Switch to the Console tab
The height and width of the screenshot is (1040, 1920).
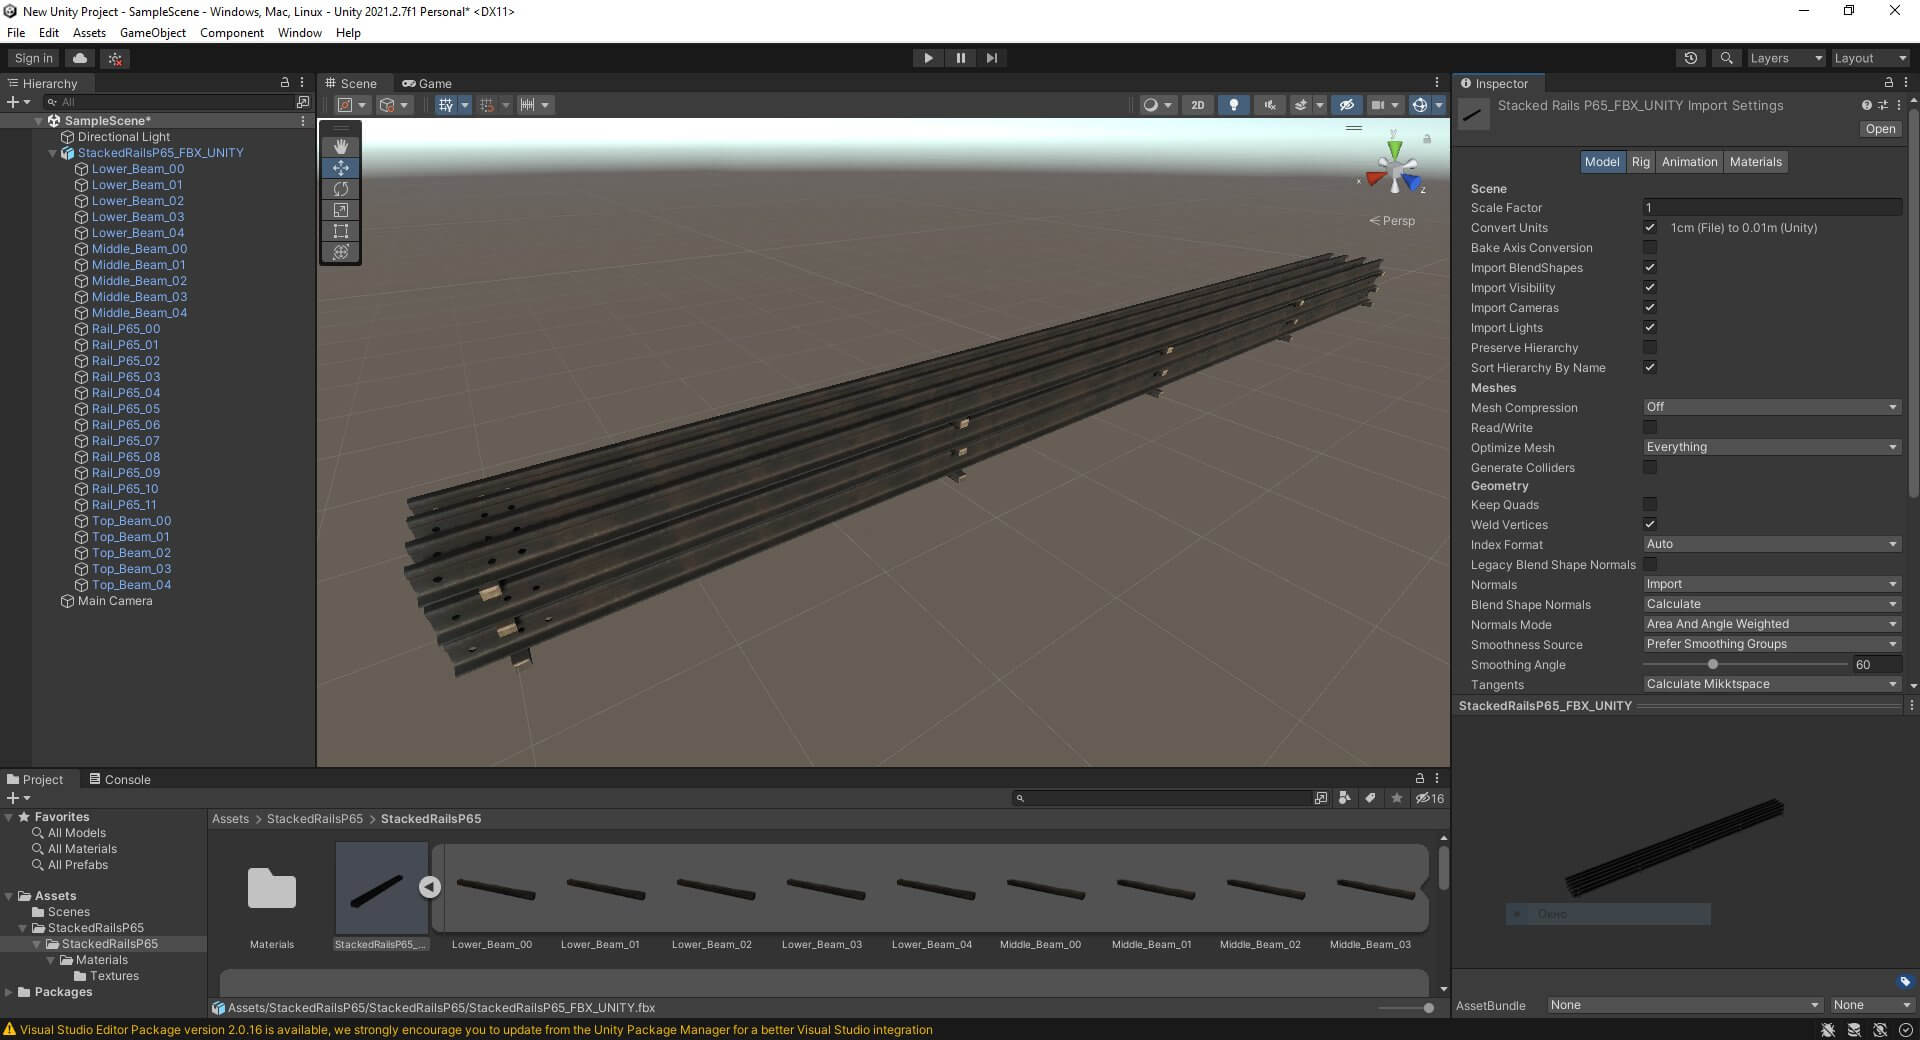coord(120,780)
